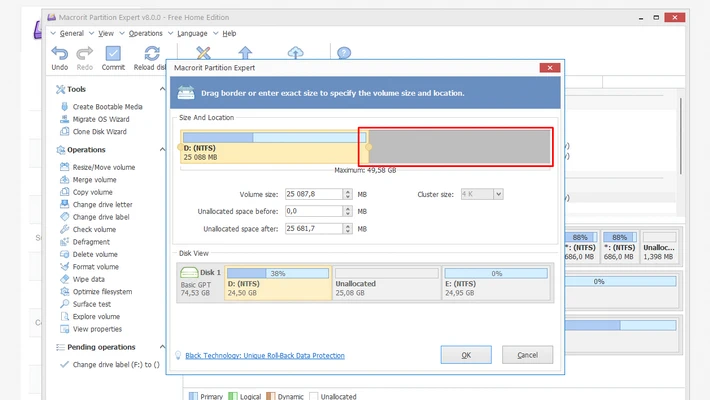710x400 pixels.
Task: Click the Redo toolbar icon
Action: tap(84, 53)
